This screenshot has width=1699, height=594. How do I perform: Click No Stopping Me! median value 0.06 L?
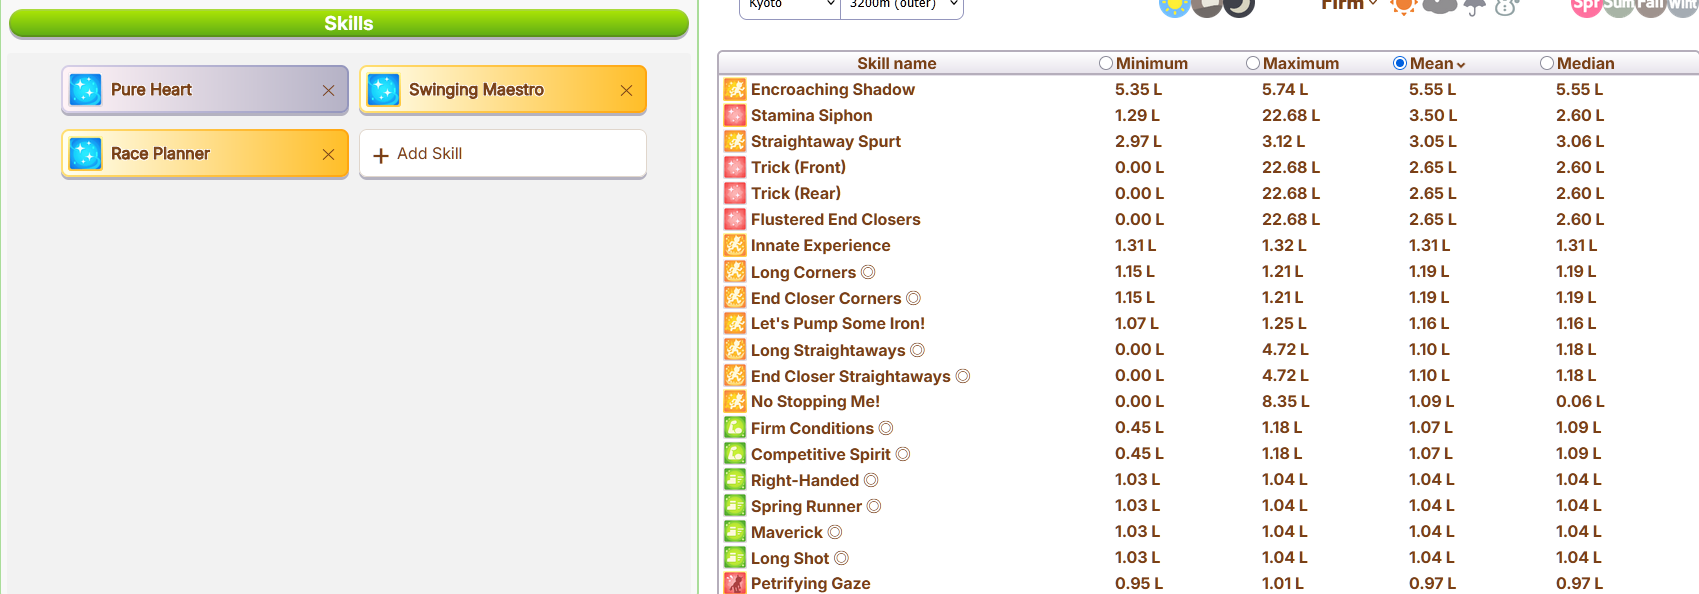1580,401
